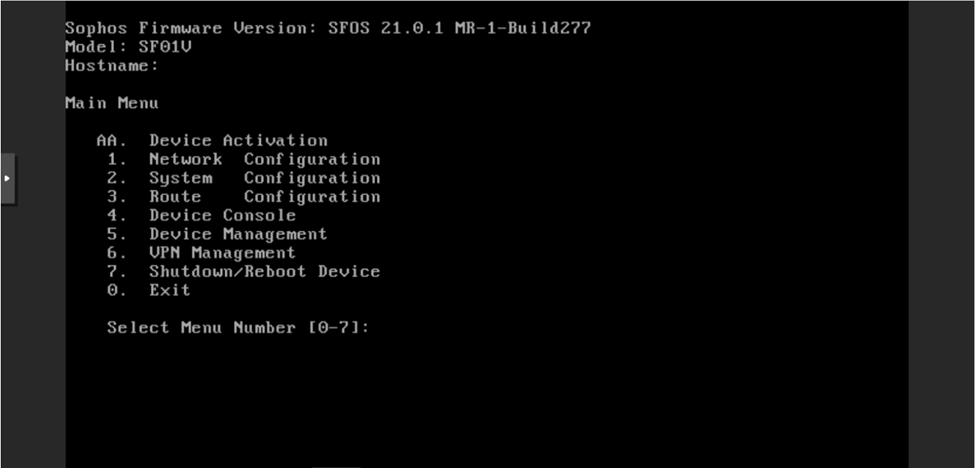Choose the Shutdown/Reboot Device entry
Screen dimensions: 975x468
[264, 271]
